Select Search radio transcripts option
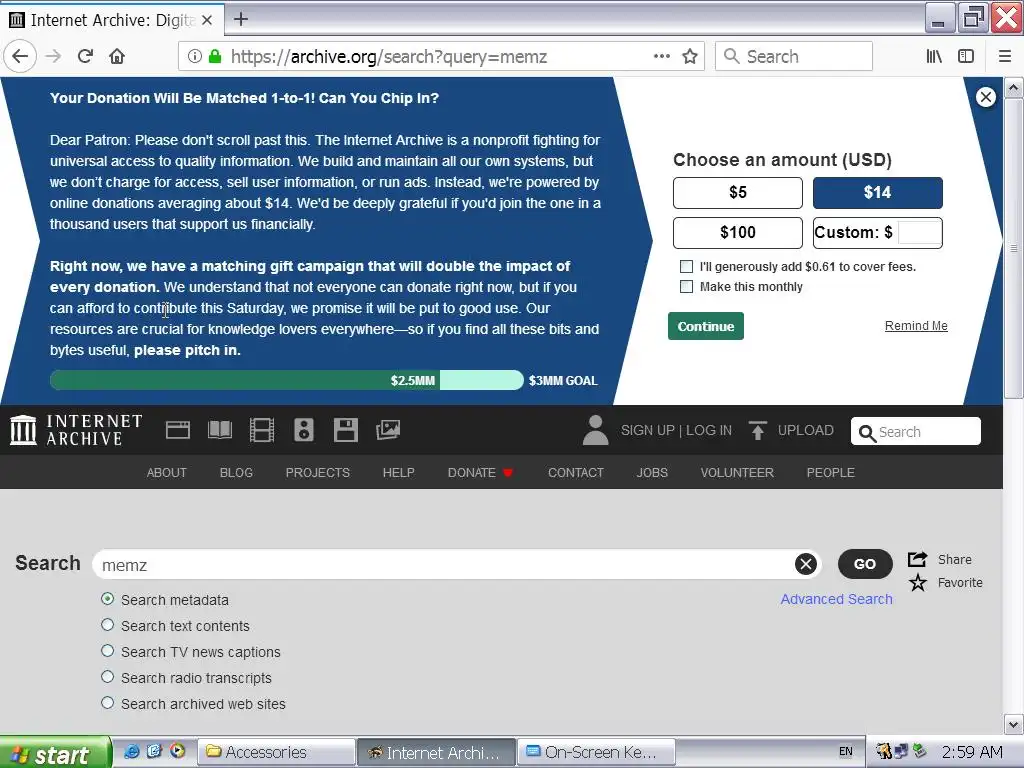Image resolution: width=1024 pixels, height=768 pixels. coord(108,677)
